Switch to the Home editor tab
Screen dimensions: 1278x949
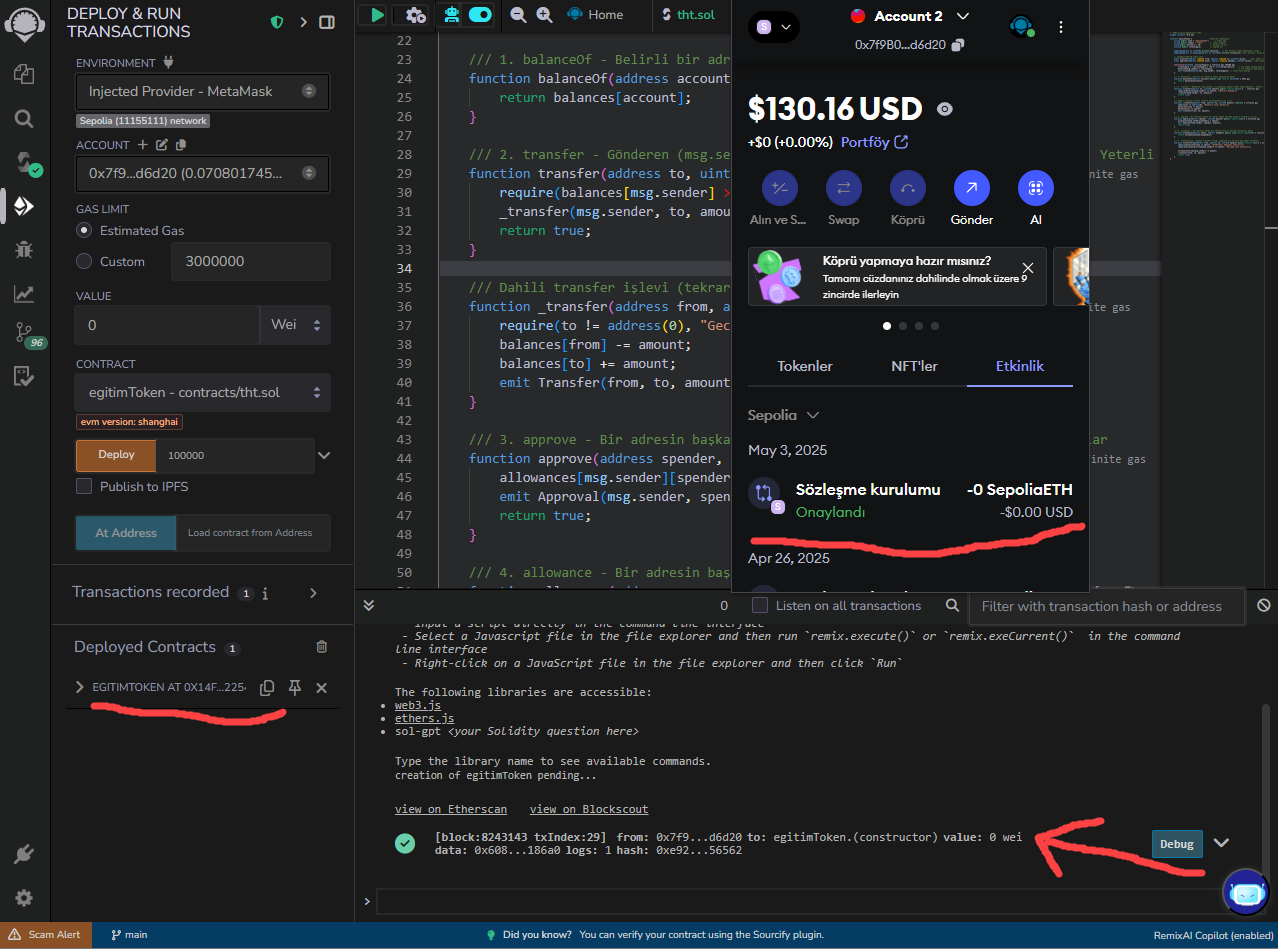click(595, 15)
